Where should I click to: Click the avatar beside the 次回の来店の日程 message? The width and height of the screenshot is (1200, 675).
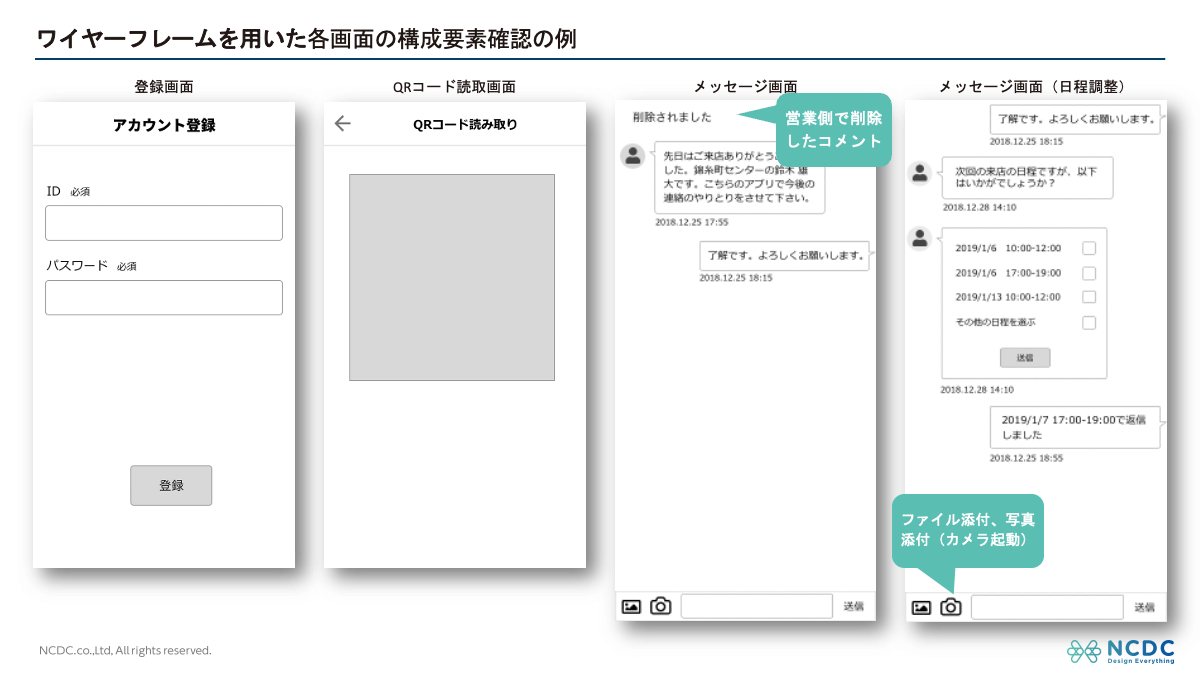pos(920,172)
